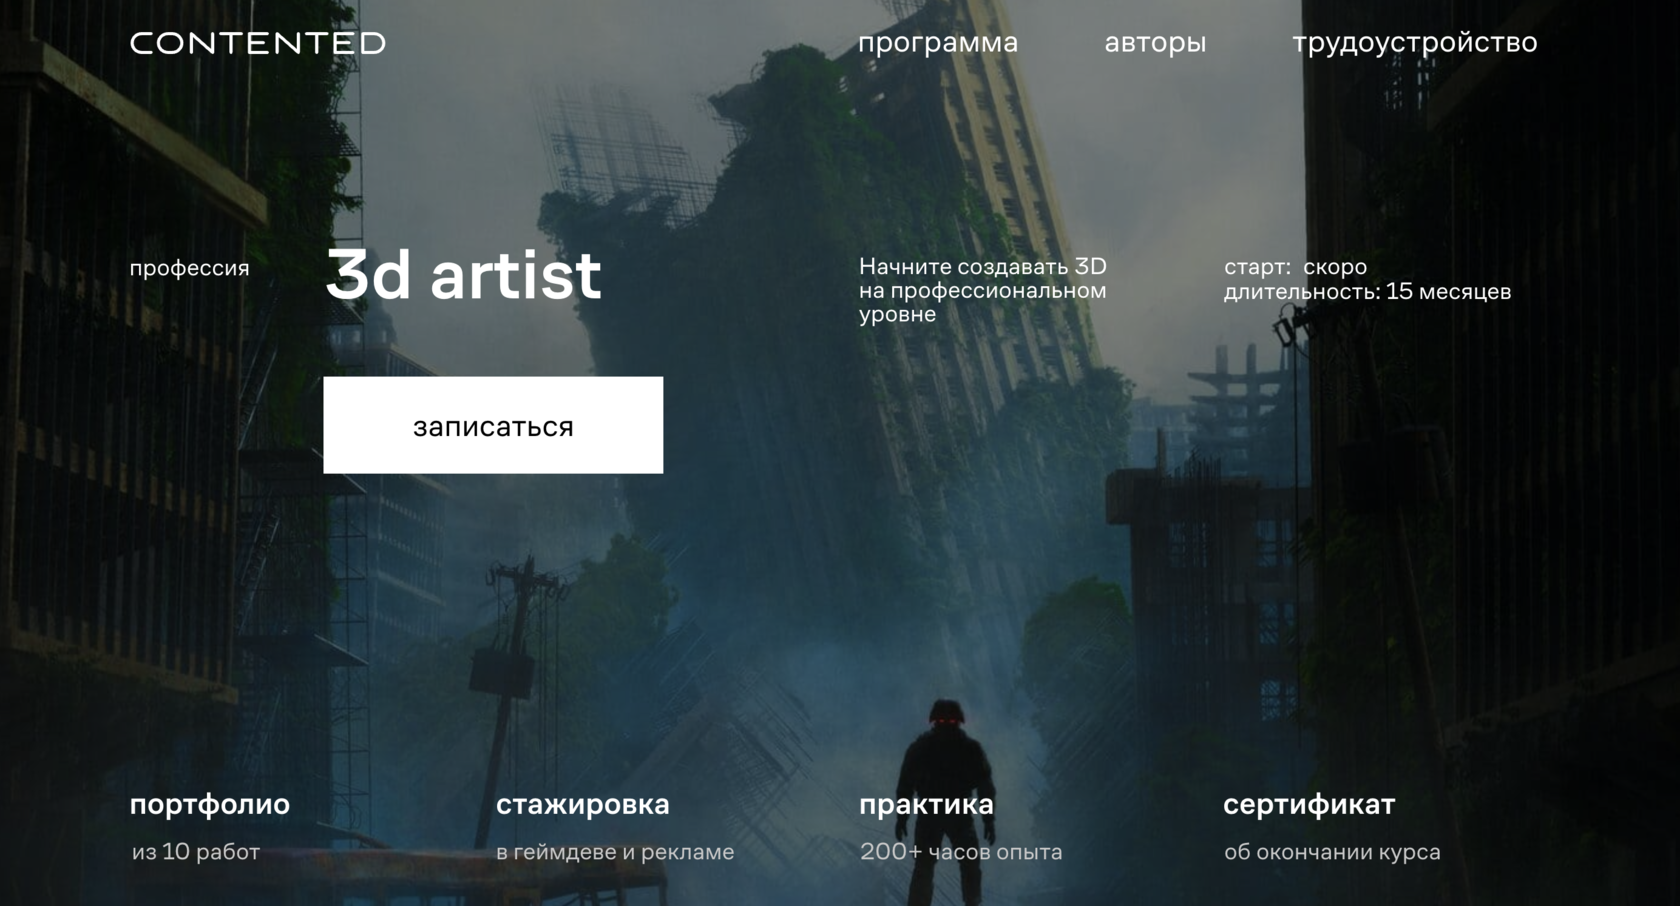This screenshot has width=1680, height=906.
Task: Click the портфолио heading
Action: pyautogui.click(x=210, y=804)
